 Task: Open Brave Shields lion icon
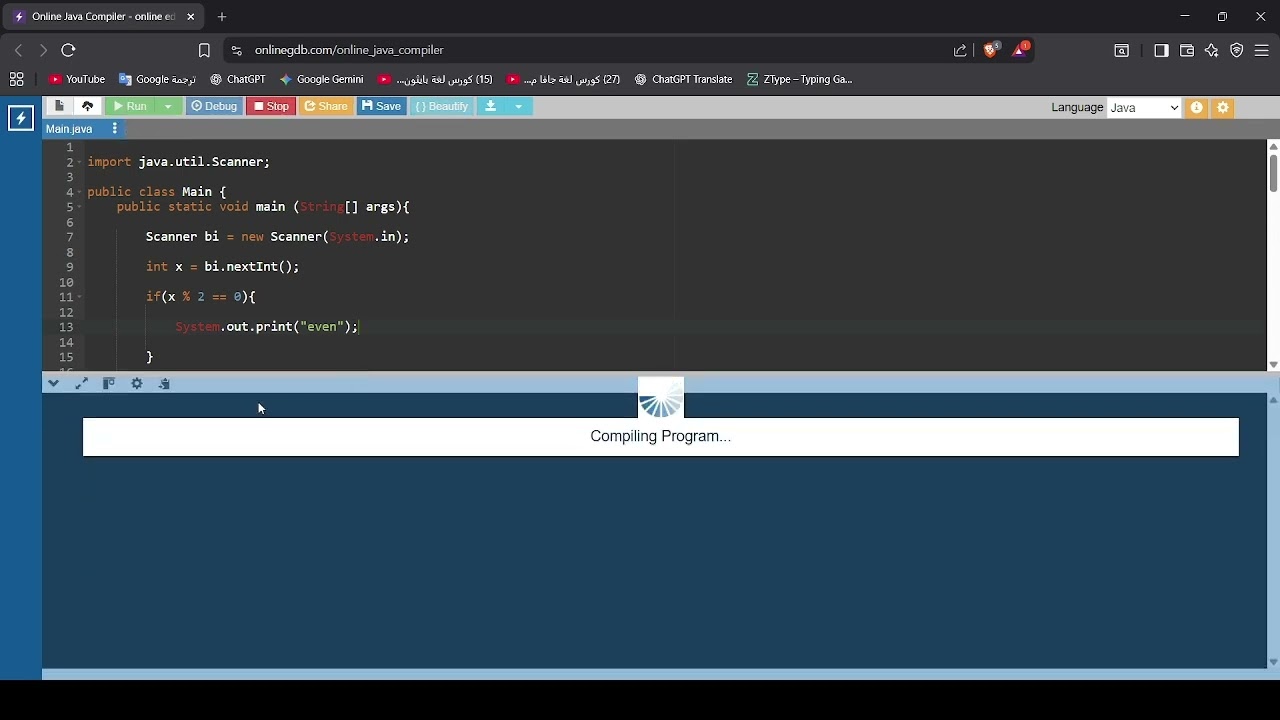(x=991, y=50)
